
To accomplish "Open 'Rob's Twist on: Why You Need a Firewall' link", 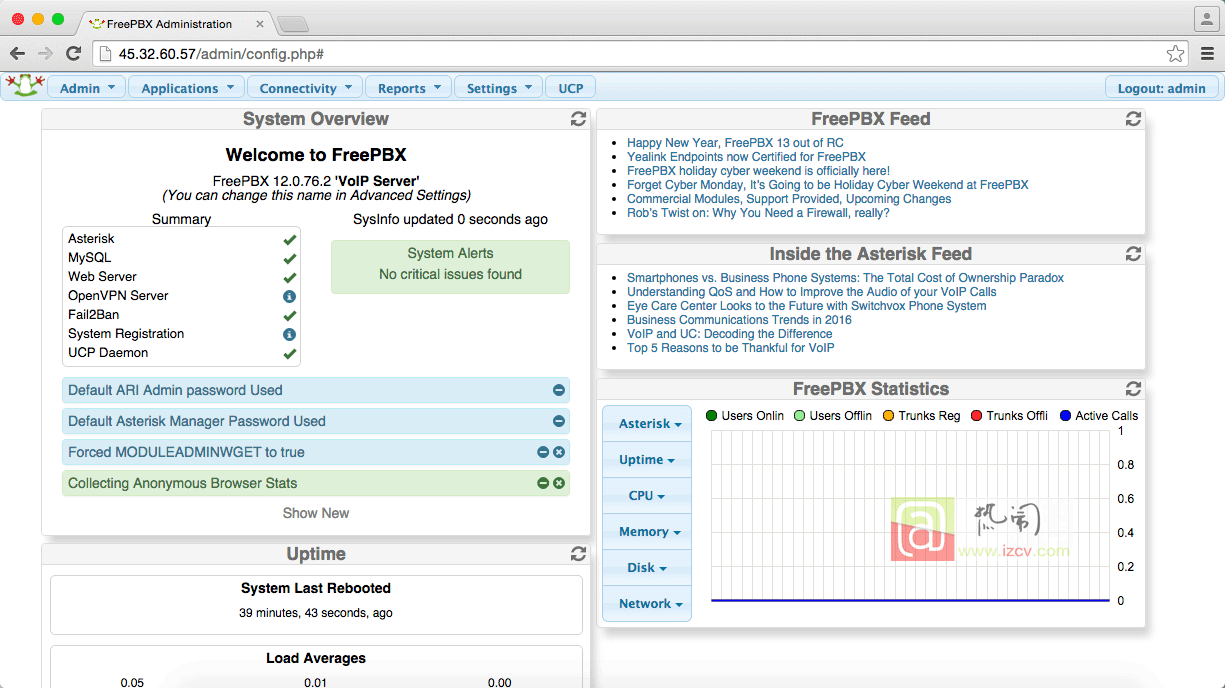I will [758, 213].
